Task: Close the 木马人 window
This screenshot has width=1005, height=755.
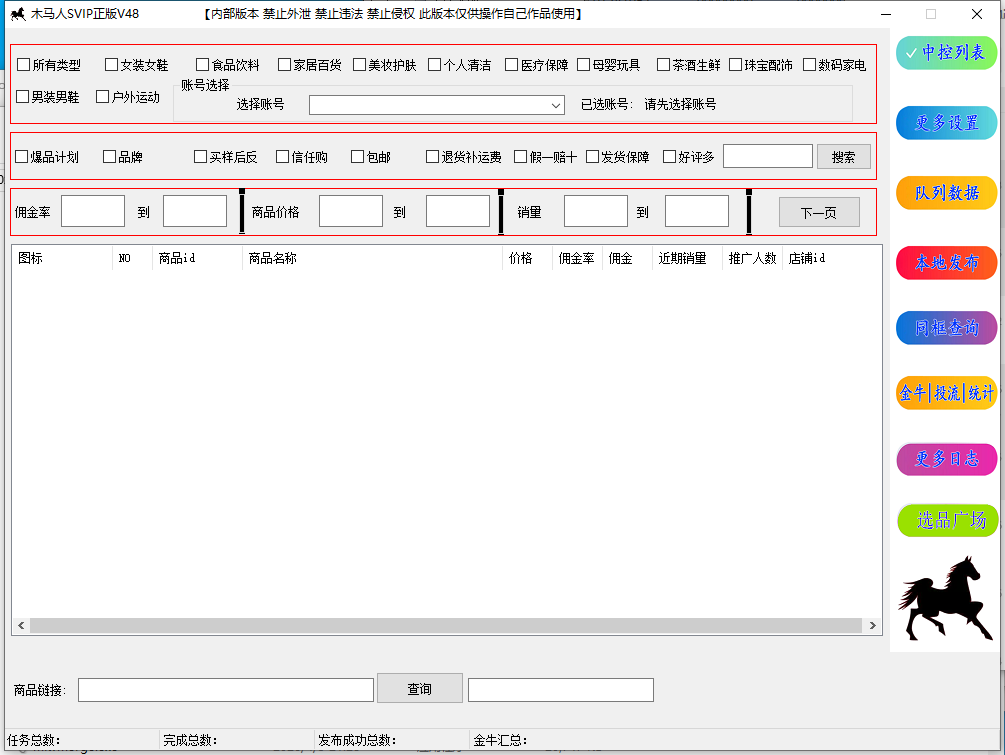Action: (x=977, y=14)
